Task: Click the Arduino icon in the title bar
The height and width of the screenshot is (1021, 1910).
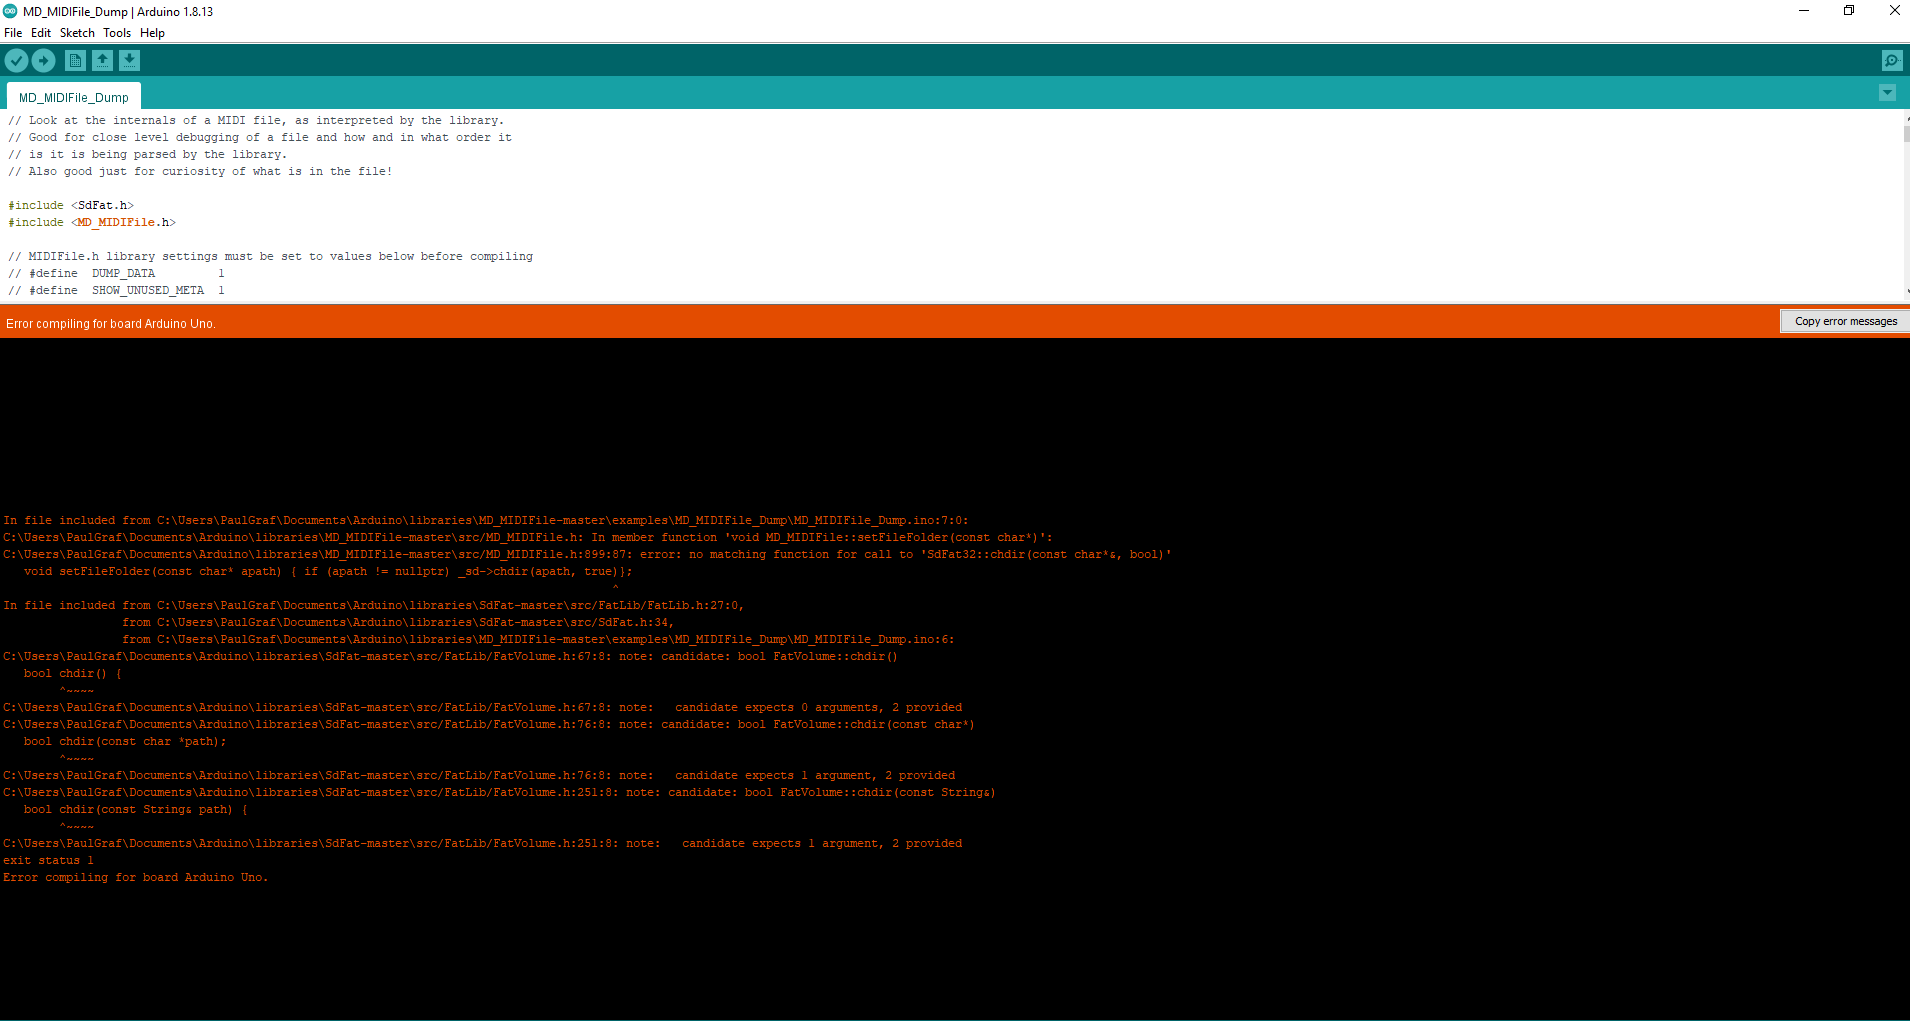Action: tap(9, 11)
